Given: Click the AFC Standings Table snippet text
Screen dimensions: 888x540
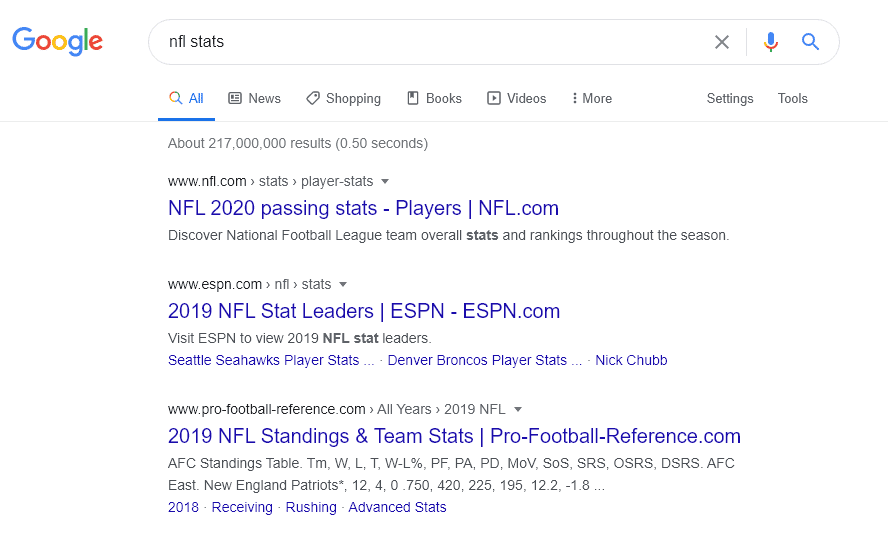Looking at the screenshot, I should tap(451, 474).
